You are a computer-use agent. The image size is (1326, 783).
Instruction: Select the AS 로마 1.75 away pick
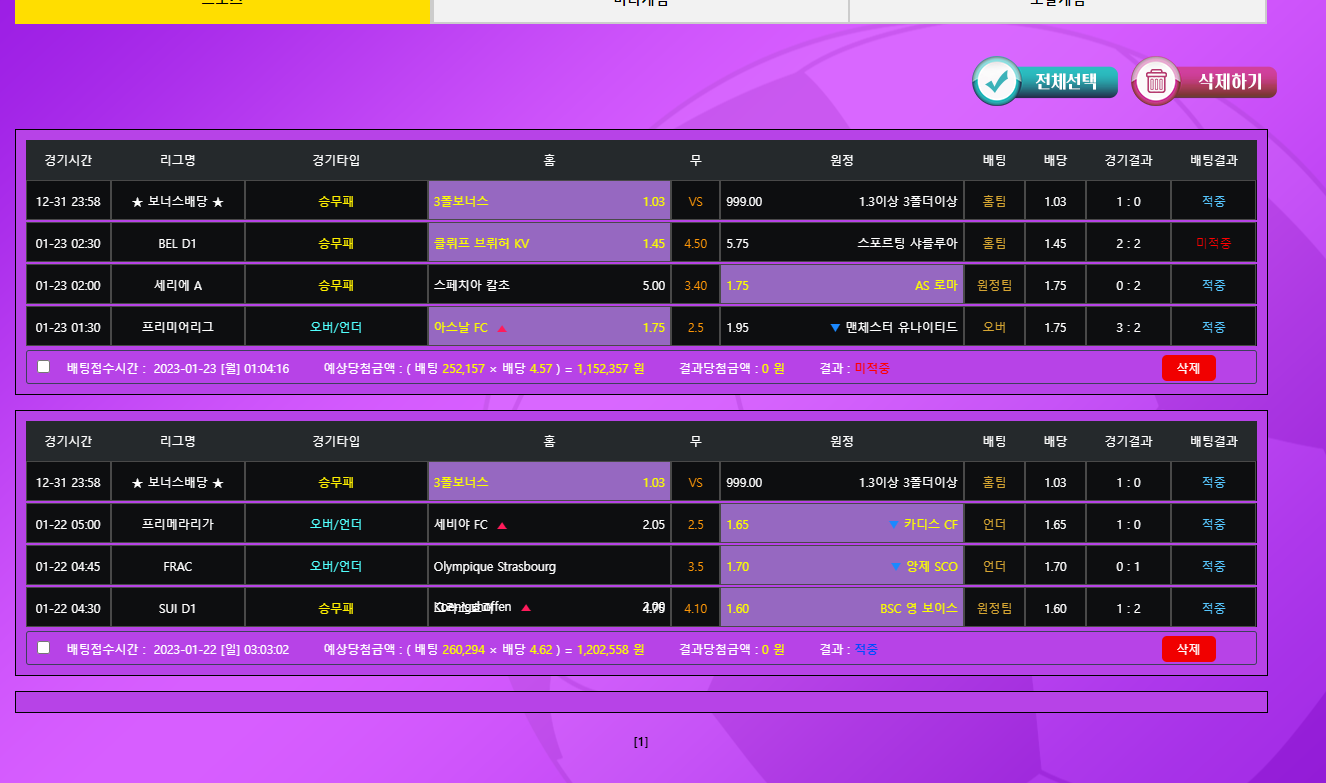(x=842, y=286)
